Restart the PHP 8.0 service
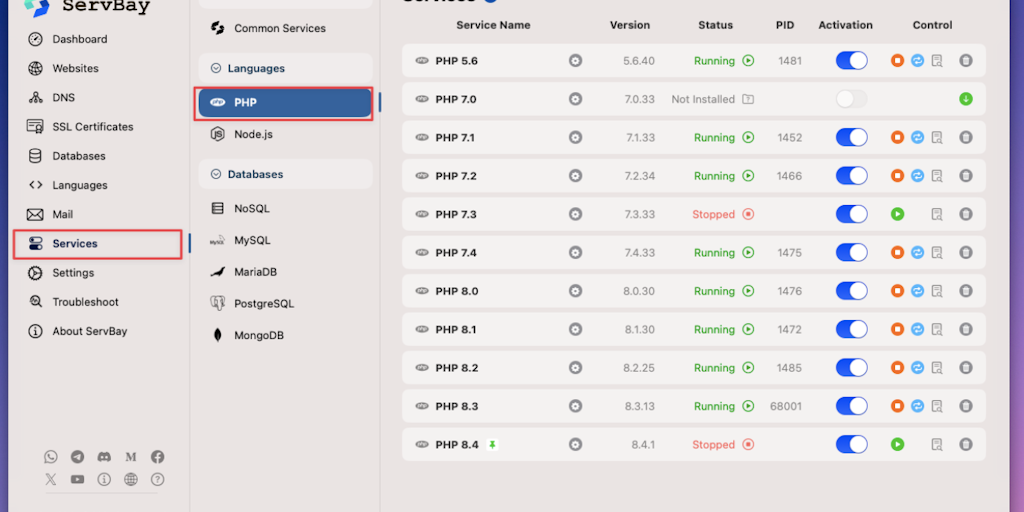1024x512 pixels. tap(918, 291)
